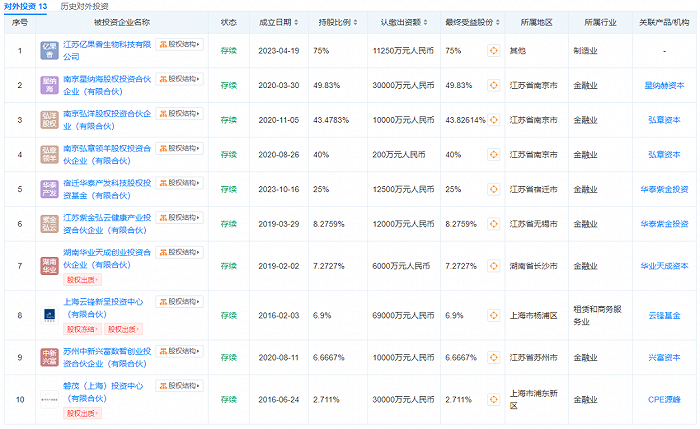Click the 上海云锋新呈 company logo thumbnail

coord(49,313)
